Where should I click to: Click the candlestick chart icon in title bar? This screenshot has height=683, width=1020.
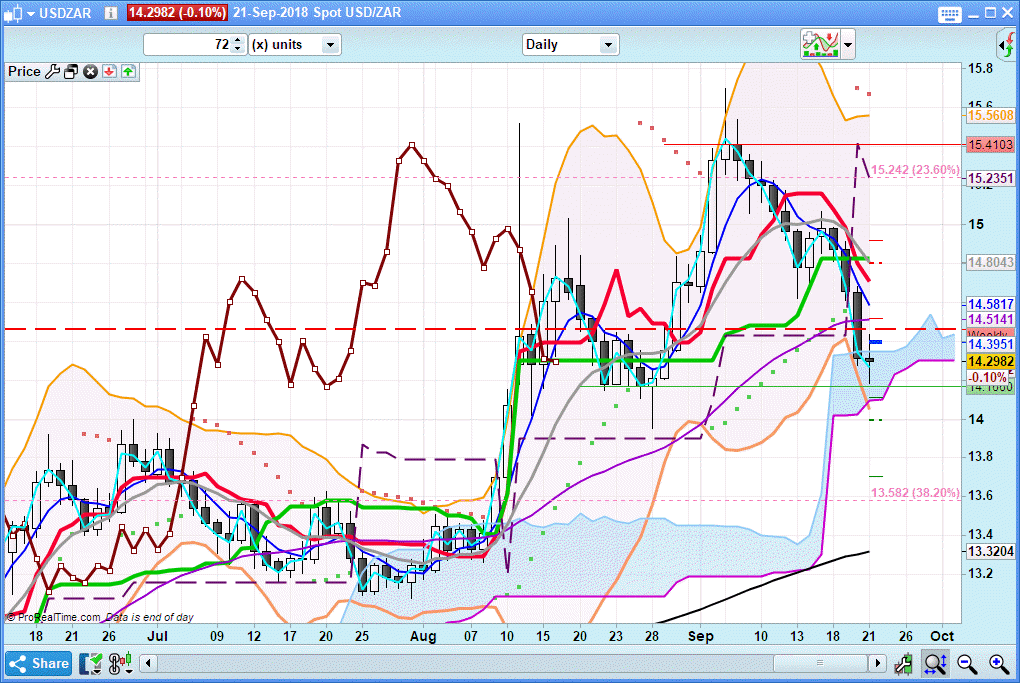point(12,13)
